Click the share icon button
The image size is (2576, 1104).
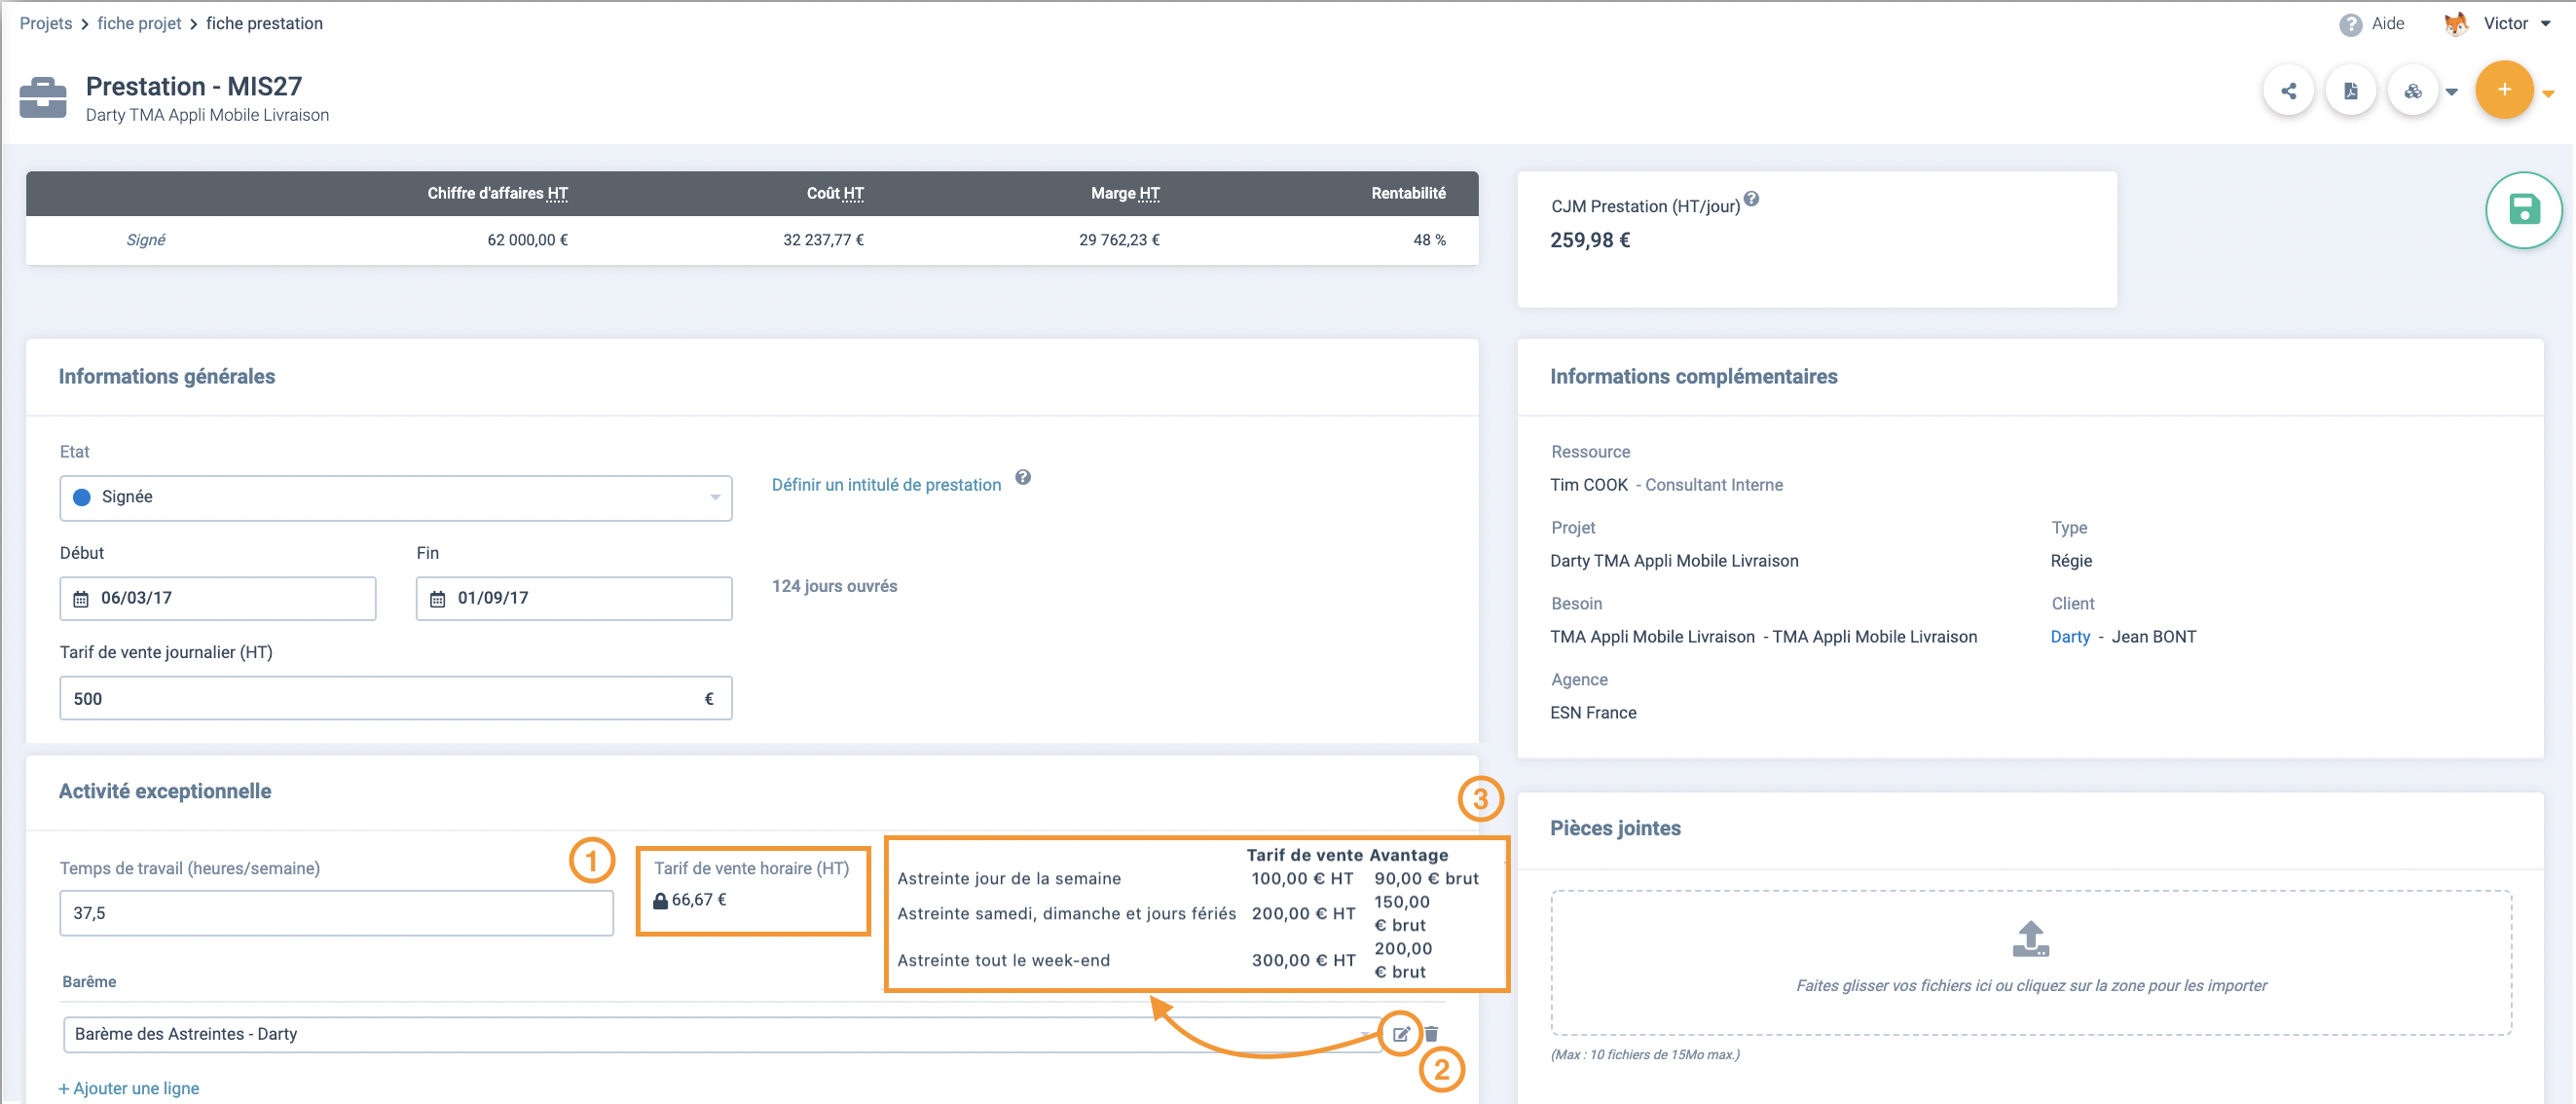coord(2288,91)
